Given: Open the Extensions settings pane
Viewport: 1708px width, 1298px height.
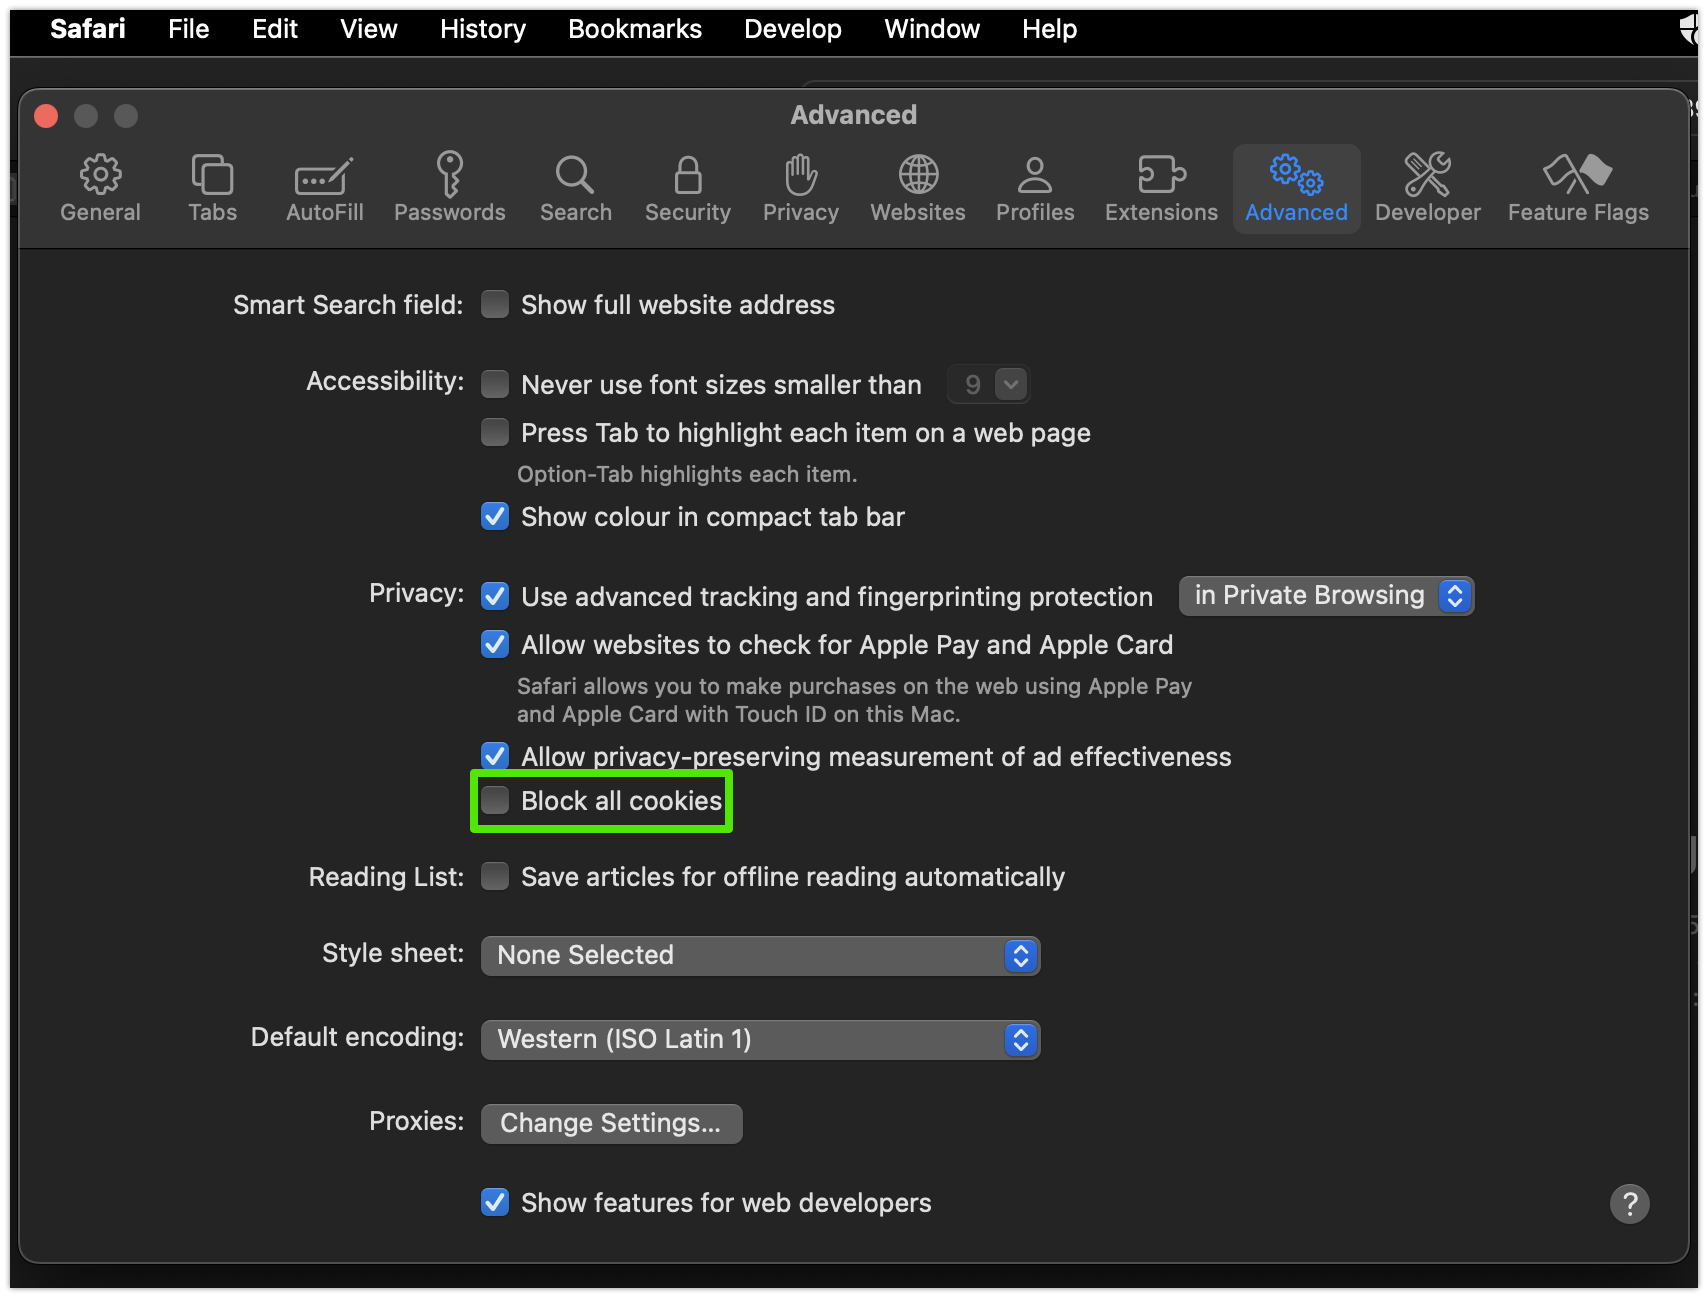Looking at the screenshot, I should point(1161,188).
